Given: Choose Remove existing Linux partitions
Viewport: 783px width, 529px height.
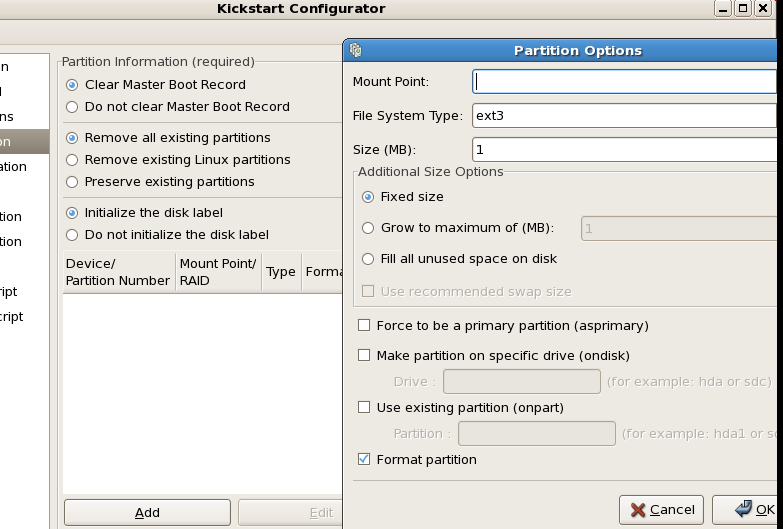Looking at the screenshot, I should [71, 160].
